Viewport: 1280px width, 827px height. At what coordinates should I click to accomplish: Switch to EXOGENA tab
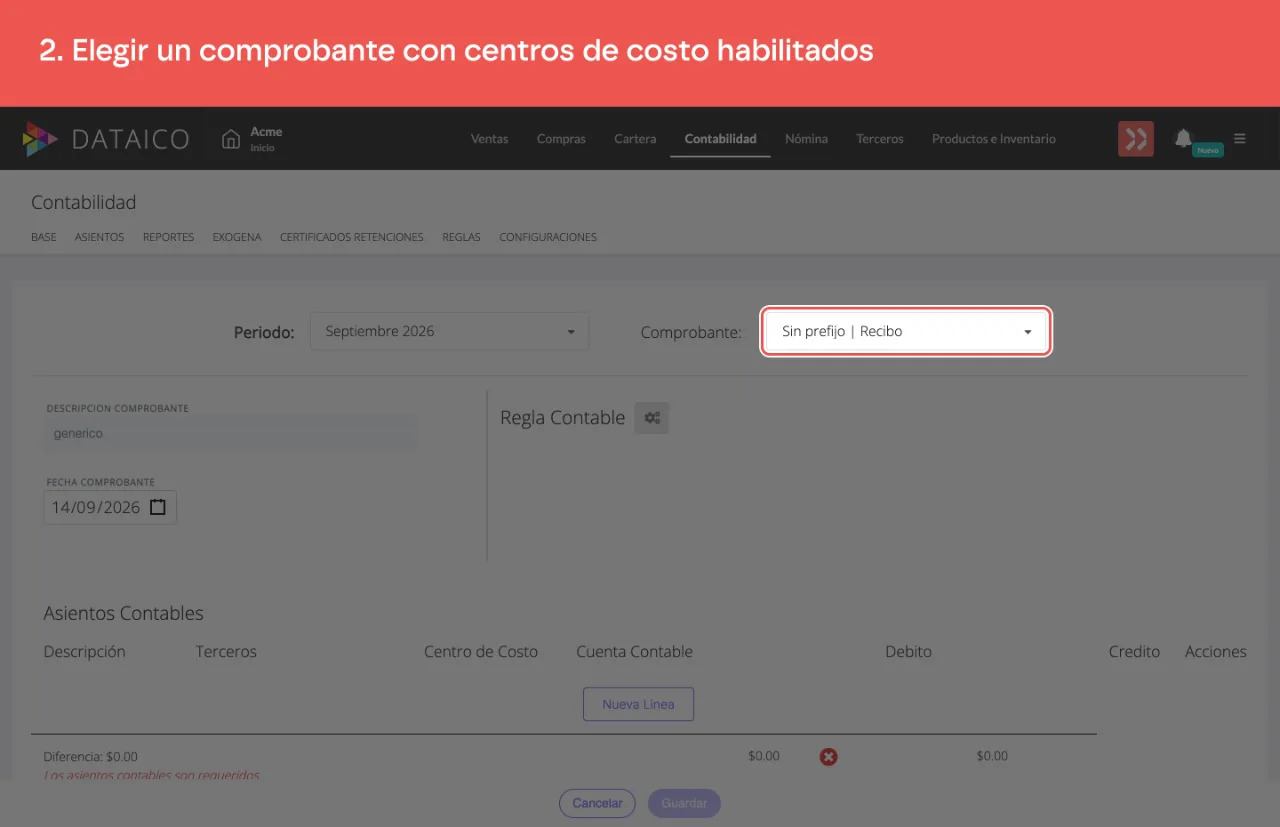(x=237, y=238)
